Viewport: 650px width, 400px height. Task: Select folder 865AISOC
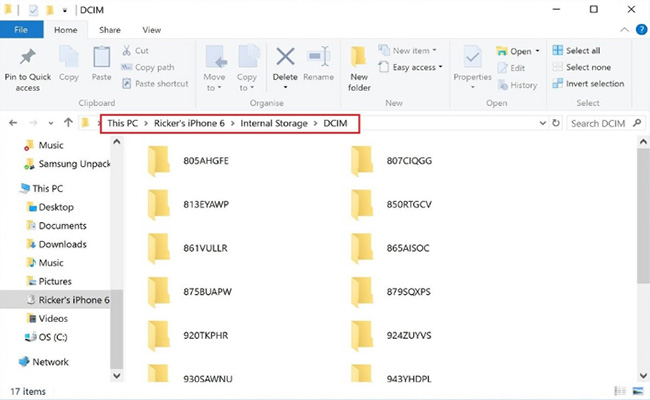click(390, 248)
